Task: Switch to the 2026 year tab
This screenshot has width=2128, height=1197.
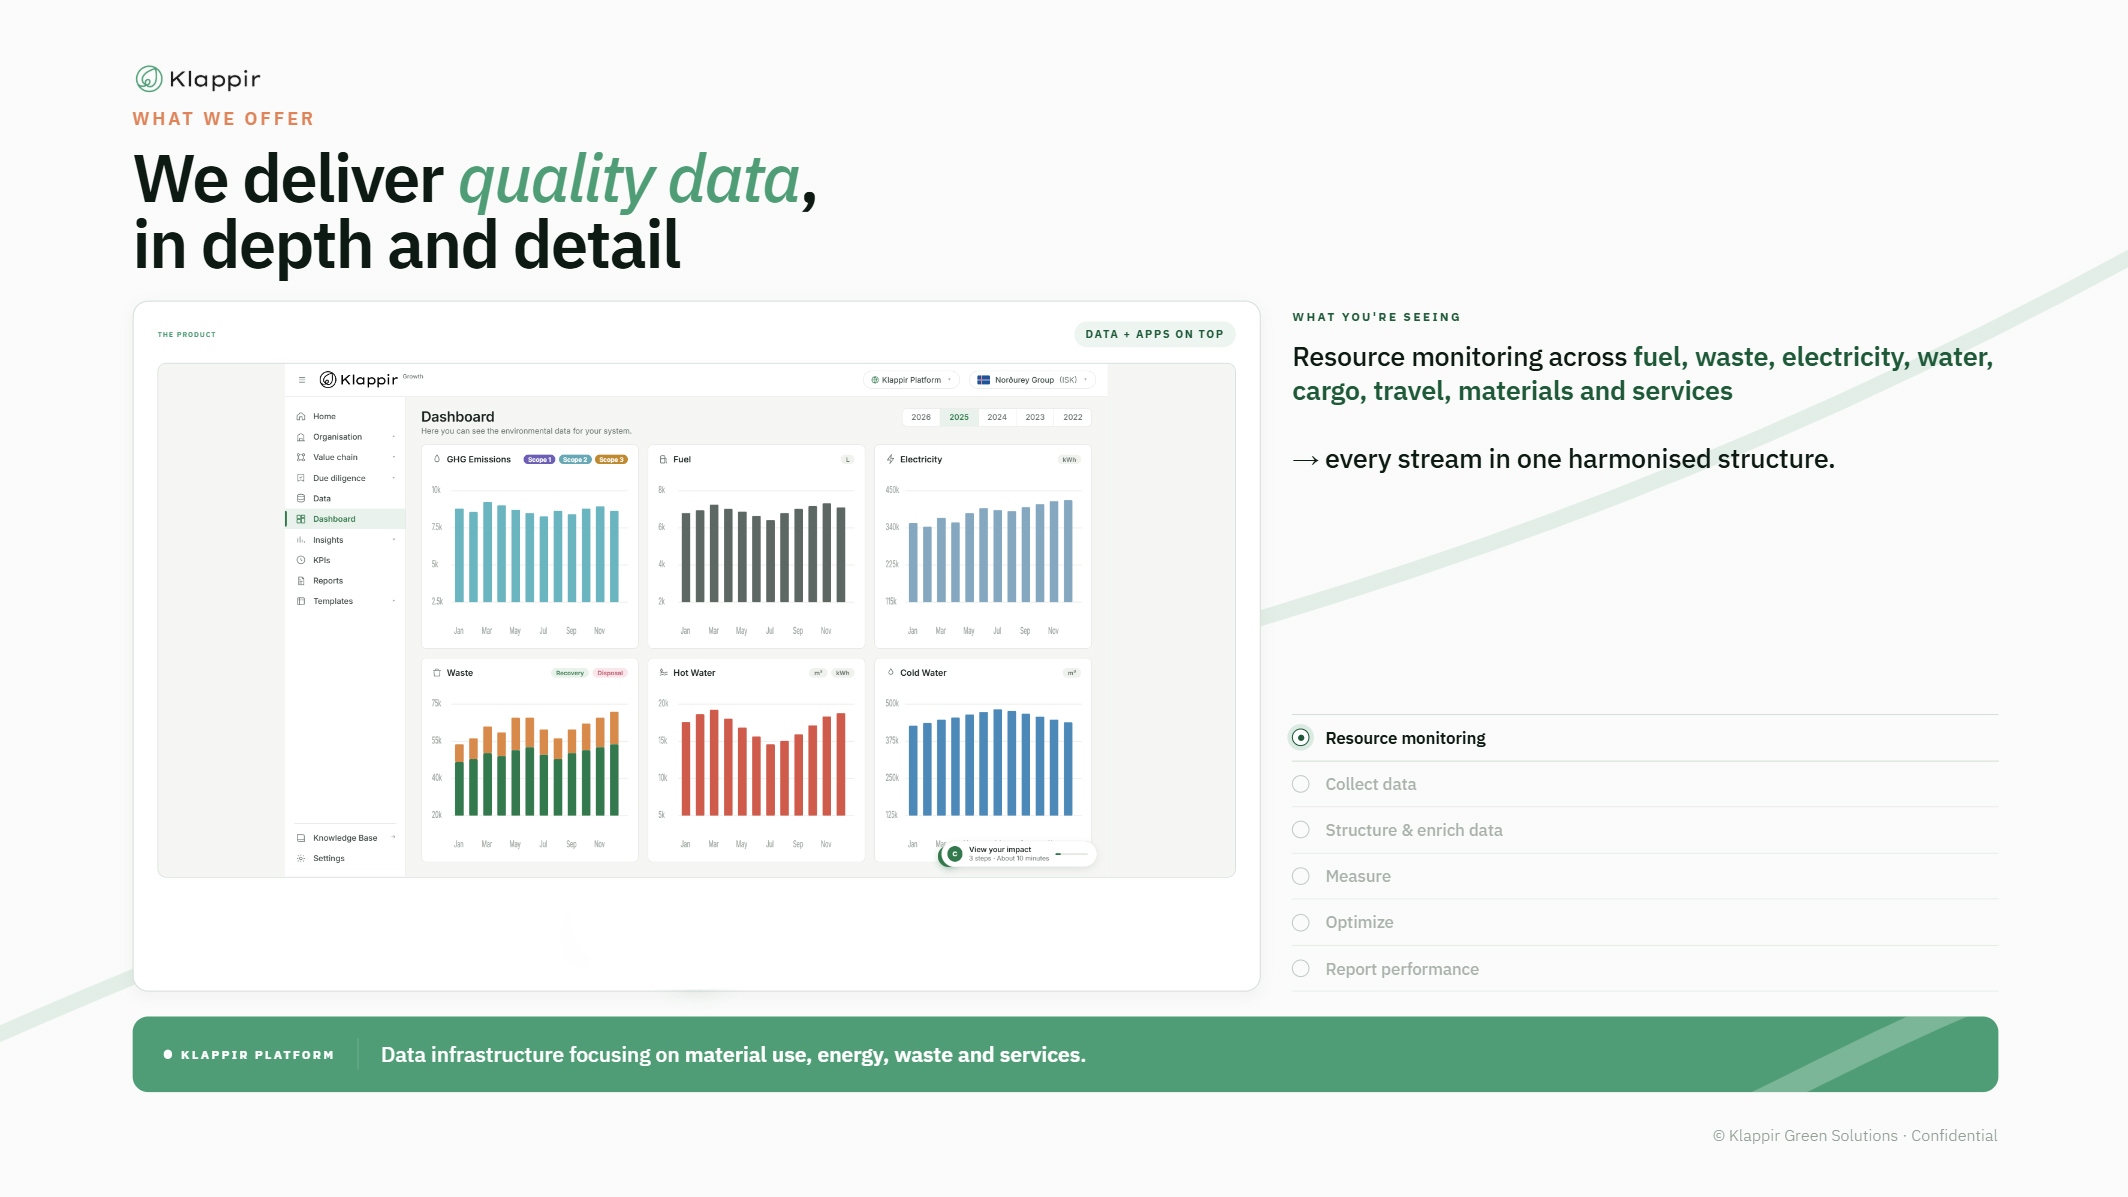Action: point(921,417)
